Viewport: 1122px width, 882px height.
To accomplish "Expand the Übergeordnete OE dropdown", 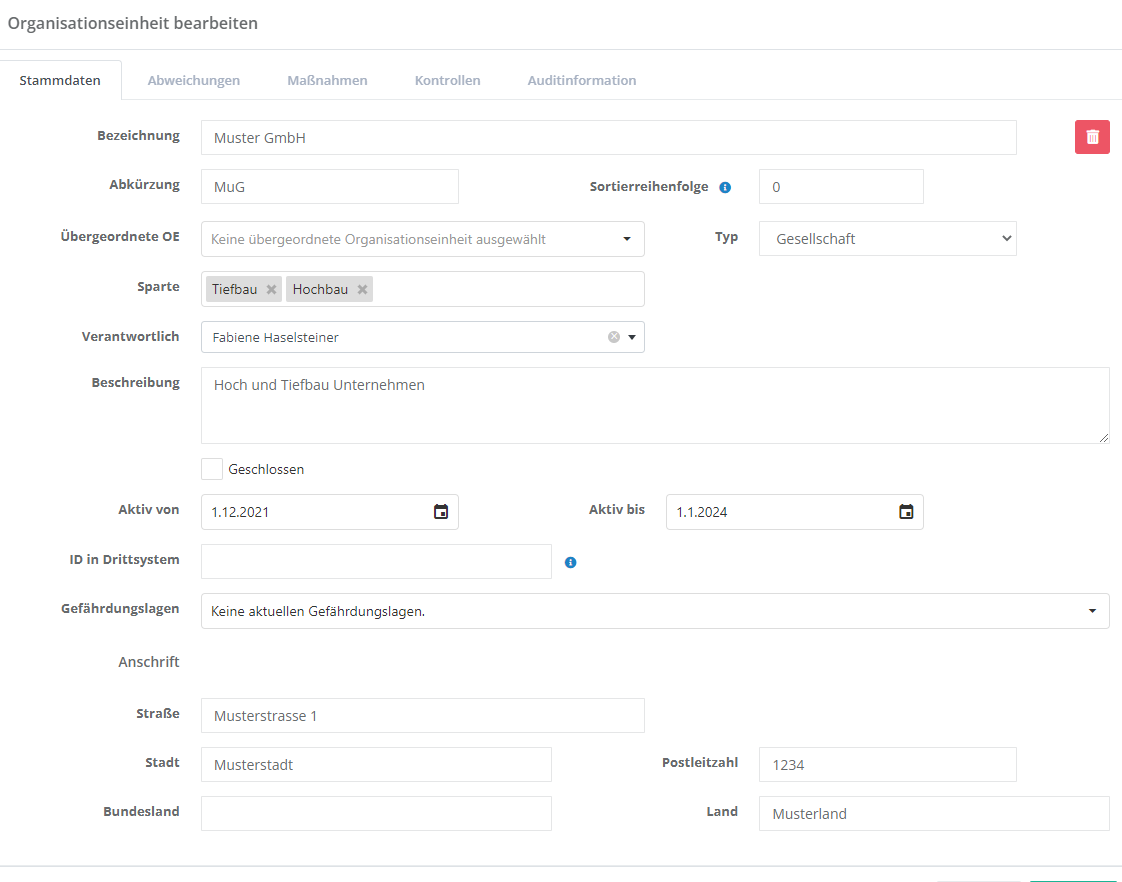I will tap(626, 239).
